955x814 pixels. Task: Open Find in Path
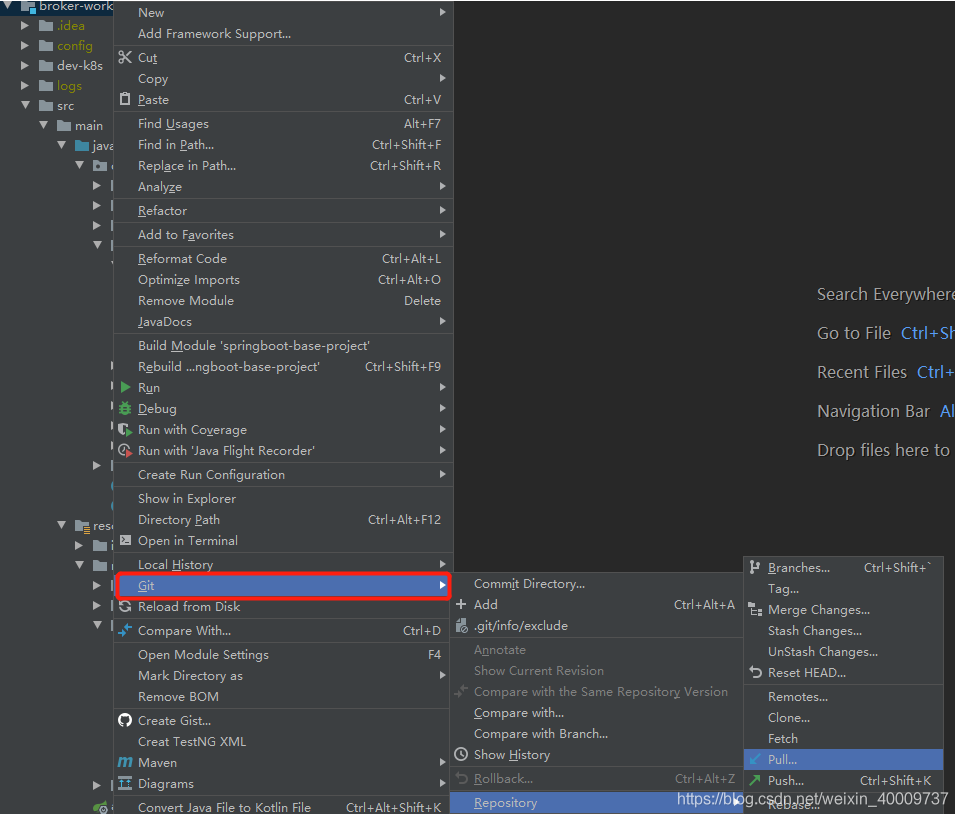tap(283, 144)
